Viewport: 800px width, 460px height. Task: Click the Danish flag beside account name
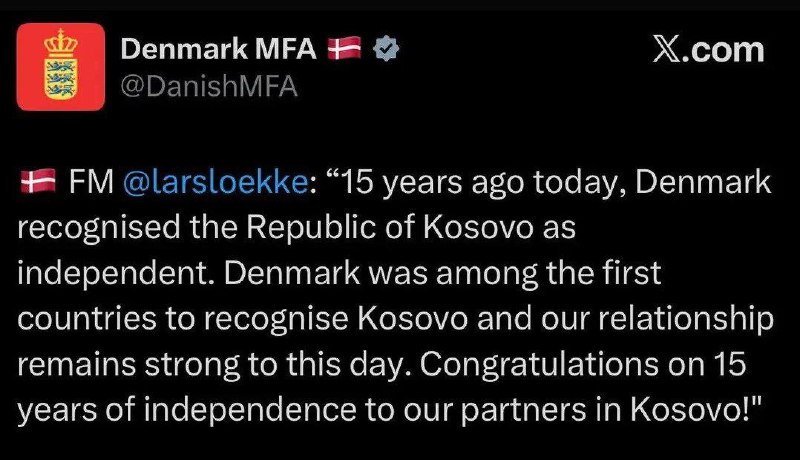tap(346, 47)
